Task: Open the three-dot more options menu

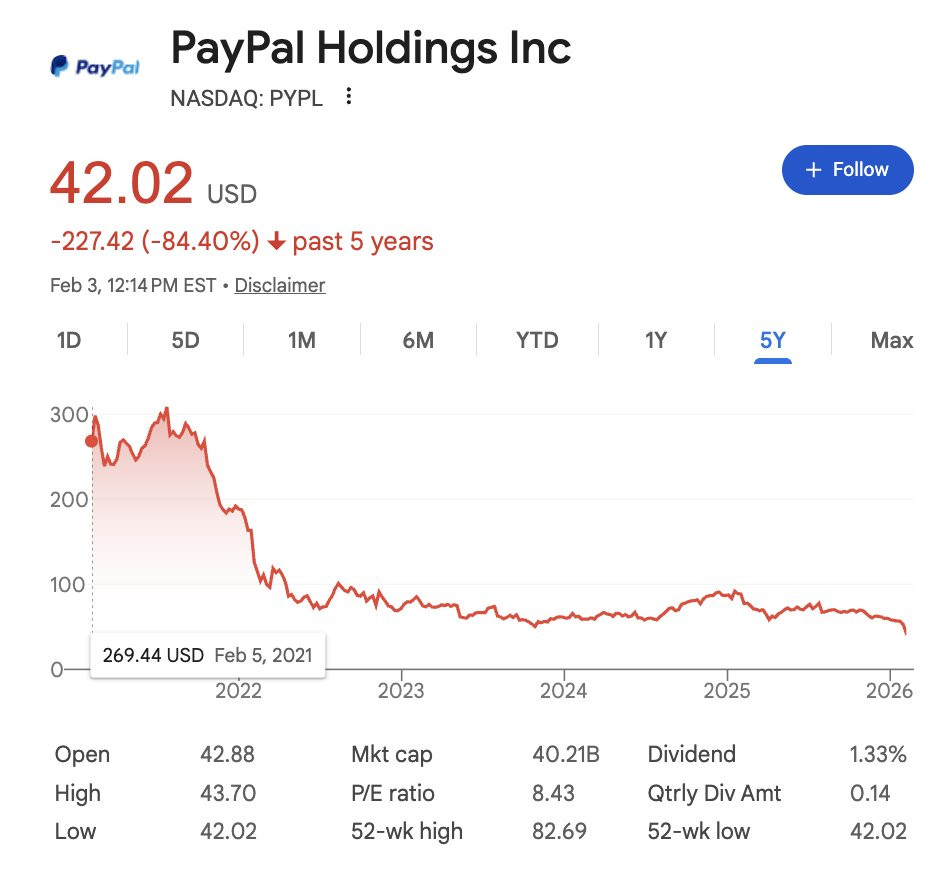Action: [x=348, y=96]
